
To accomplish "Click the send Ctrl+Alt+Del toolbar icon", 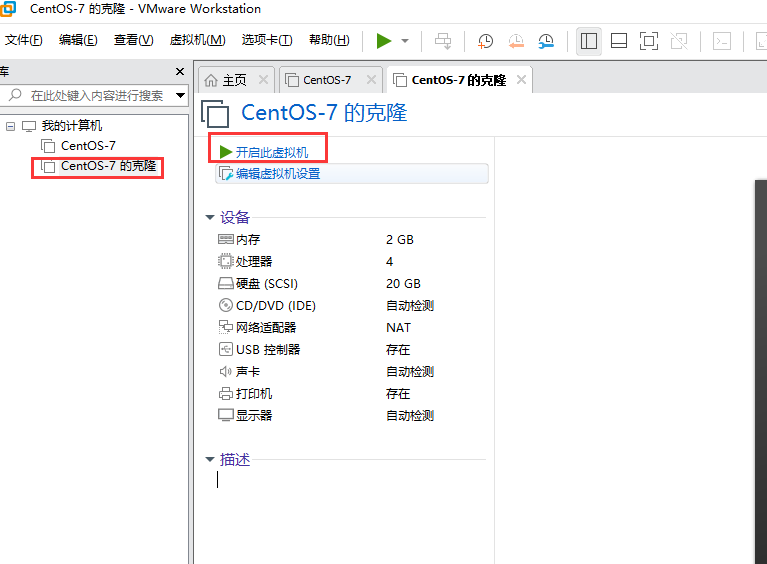I will click(x=443, y=41).
